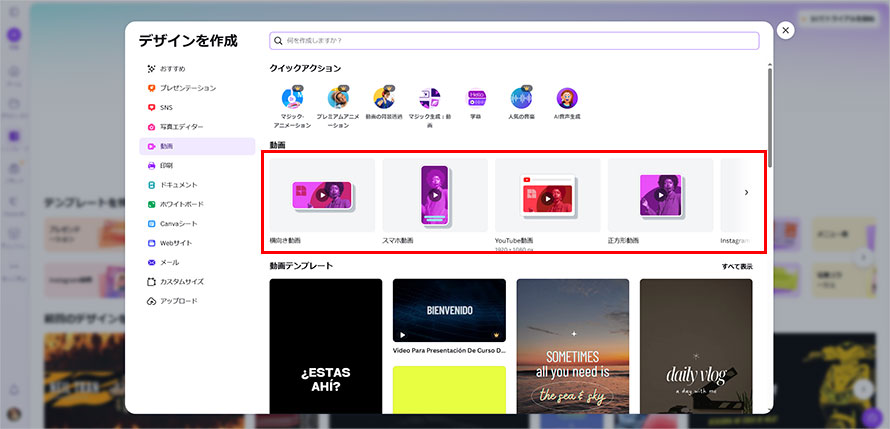Choose the 横向き動画 thumbnail
This screenshot has width=890, height=429.
click(x=322, y=195)
